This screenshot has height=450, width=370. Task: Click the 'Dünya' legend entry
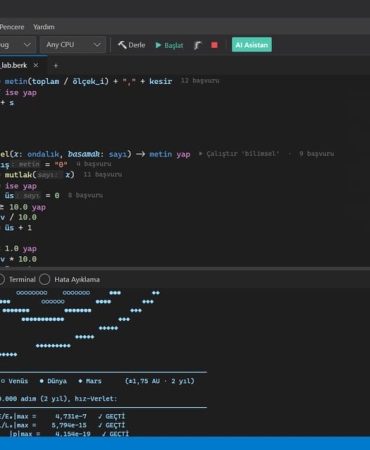[x=53, y=381]
